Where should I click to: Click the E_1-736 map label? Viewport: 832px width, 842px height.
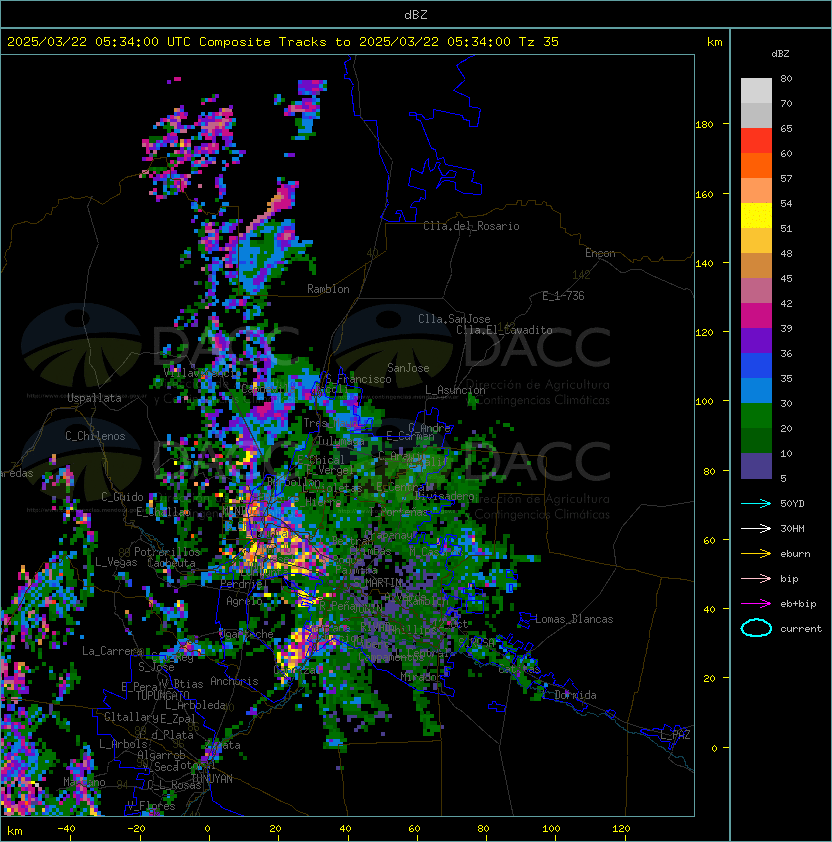[563, 296]
